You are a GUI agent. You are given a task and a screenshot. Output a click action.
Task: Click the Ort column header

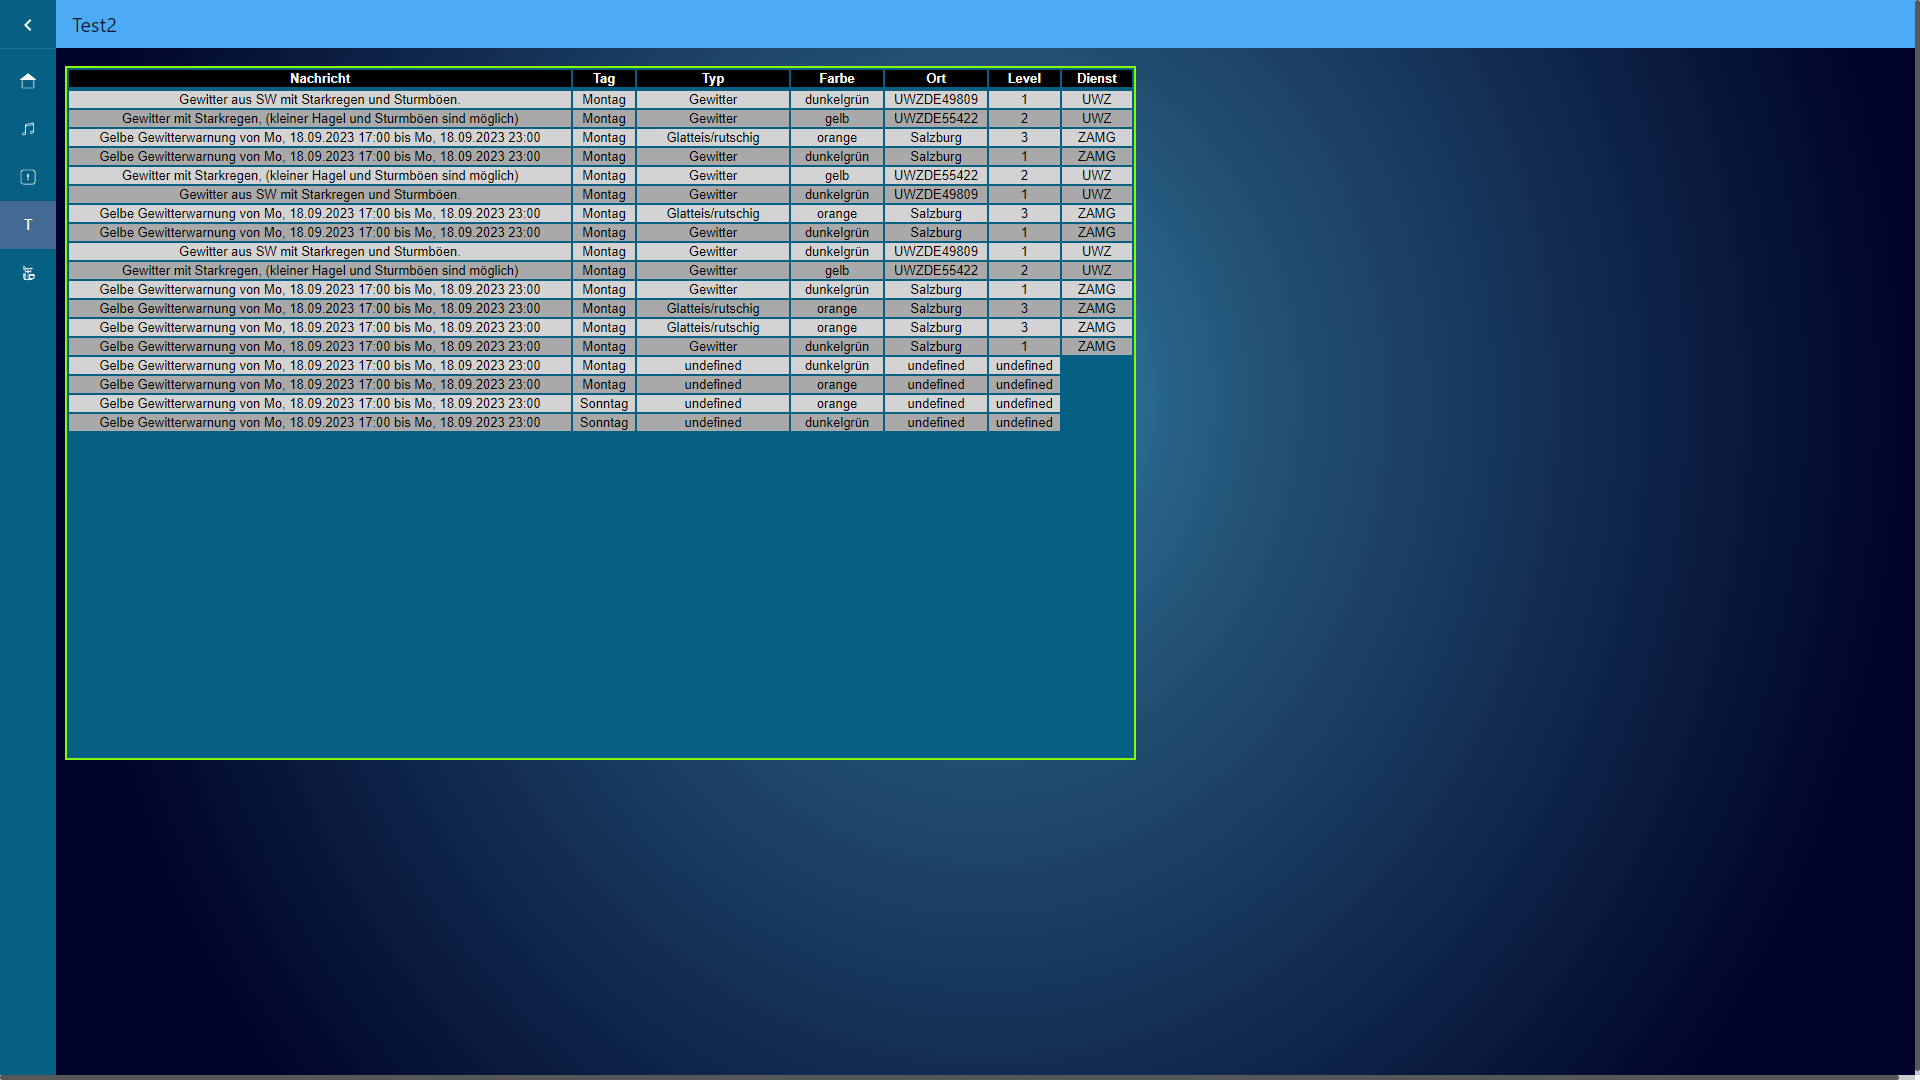[x=936, y=78]
